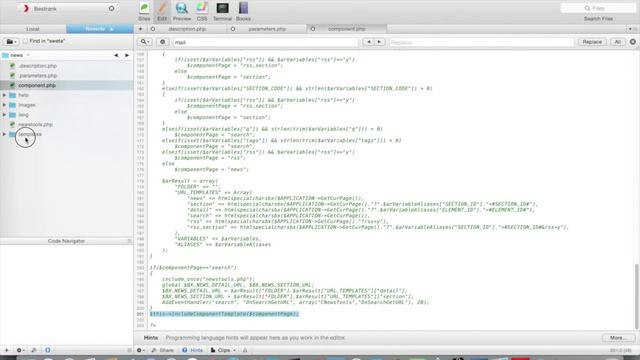Enable the Find in "sweta" checkbox
640x360 pixels.
(x=25, y=41)
